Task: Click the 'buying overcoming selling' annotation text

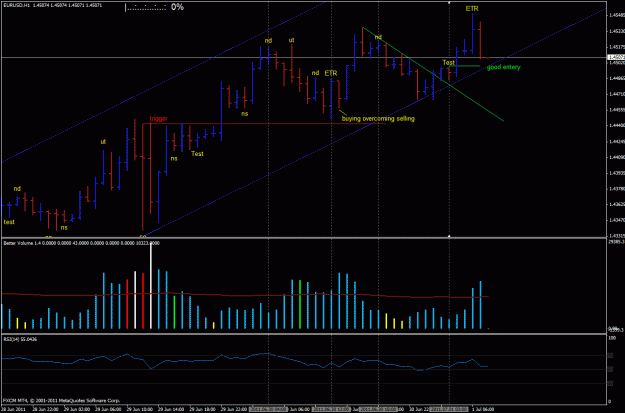Action: [378, 118]
